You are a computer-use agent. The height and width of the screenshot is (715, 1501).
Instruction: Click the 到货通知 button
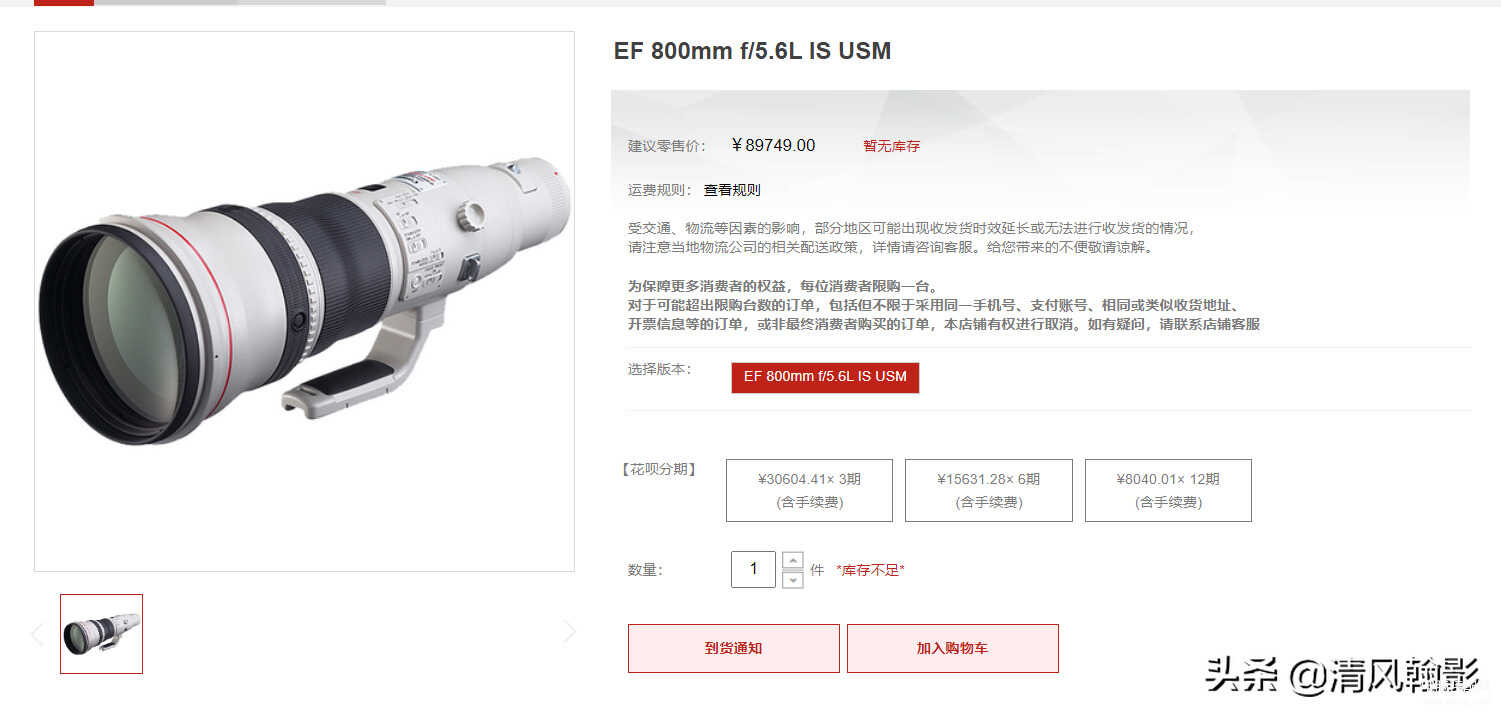[733, 648]
